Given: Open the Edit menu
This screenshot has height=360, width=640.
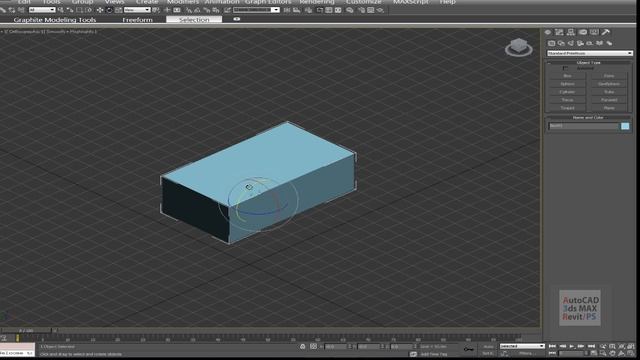Looking at the screenshot, I should 24,2.
